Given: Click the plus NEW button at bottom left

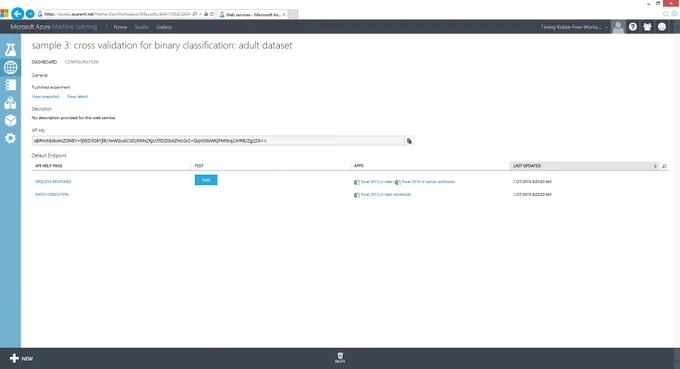Looking at the screenshot, I should pos(21,358).
